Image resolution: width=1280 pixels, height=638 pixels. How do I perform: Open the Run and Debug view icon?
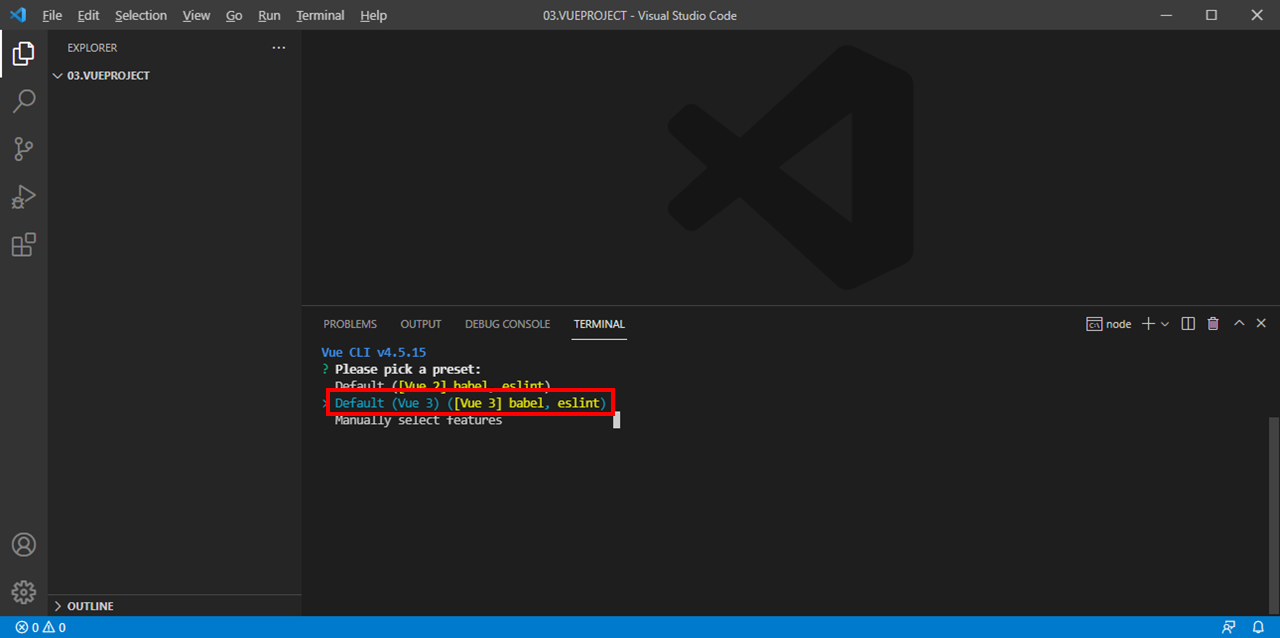23,197
